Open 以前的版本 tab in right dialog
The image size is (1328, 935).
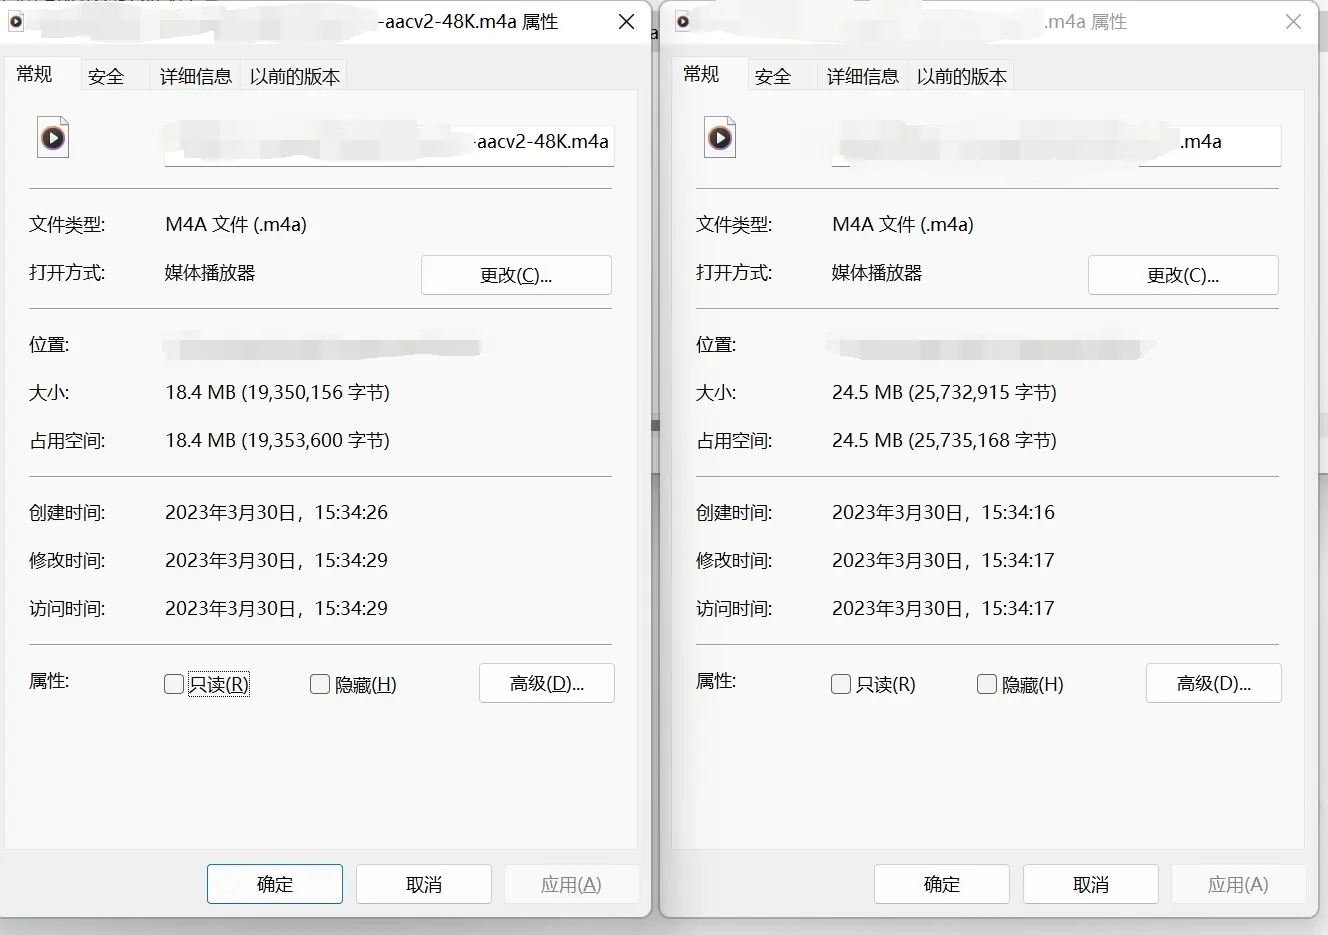coord(961,76)
